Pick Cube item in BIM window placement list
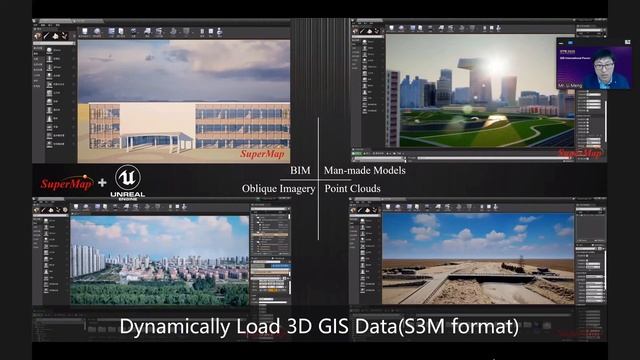This screenshot has height=360, width=640. pyautogui.click(x=49, y=93)
